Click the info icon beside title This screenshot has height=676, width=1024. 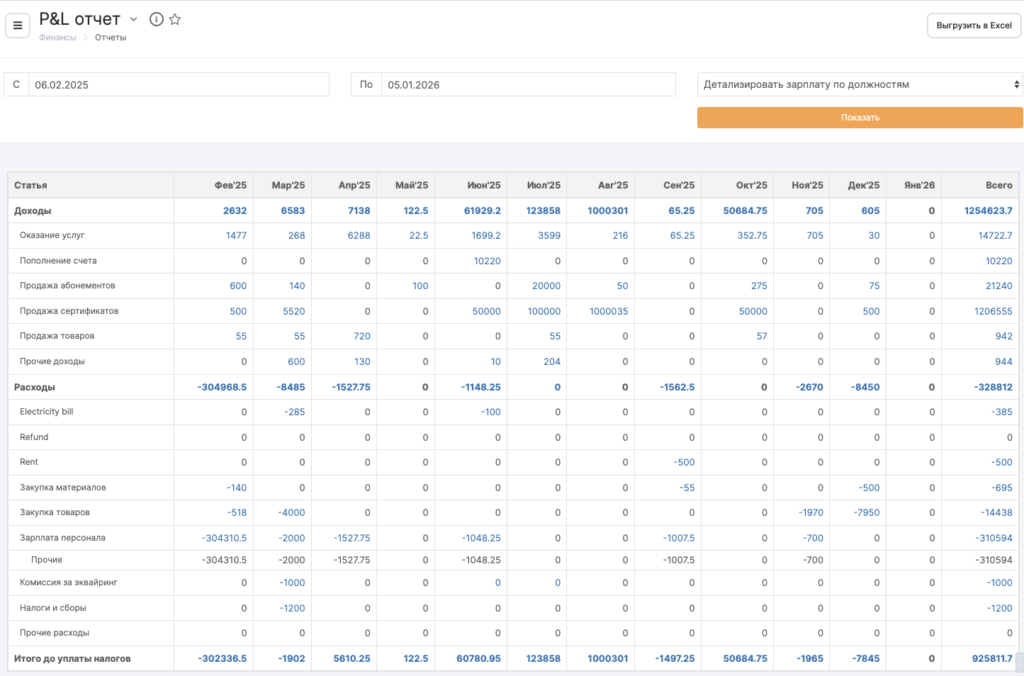(x=156, y=19)
